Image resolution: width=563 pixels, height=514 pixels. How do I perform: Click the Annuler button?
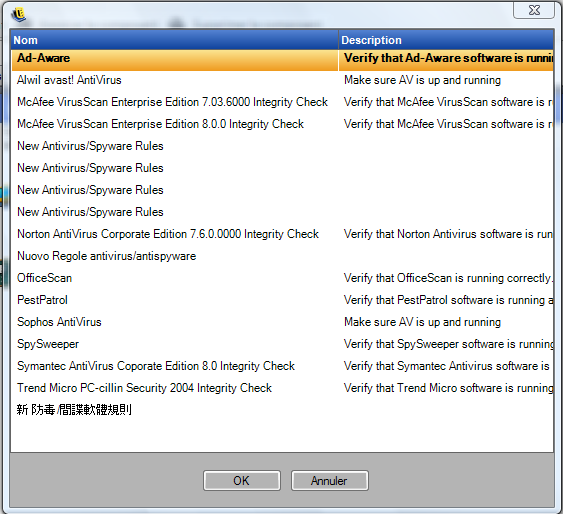pos(330,480)
